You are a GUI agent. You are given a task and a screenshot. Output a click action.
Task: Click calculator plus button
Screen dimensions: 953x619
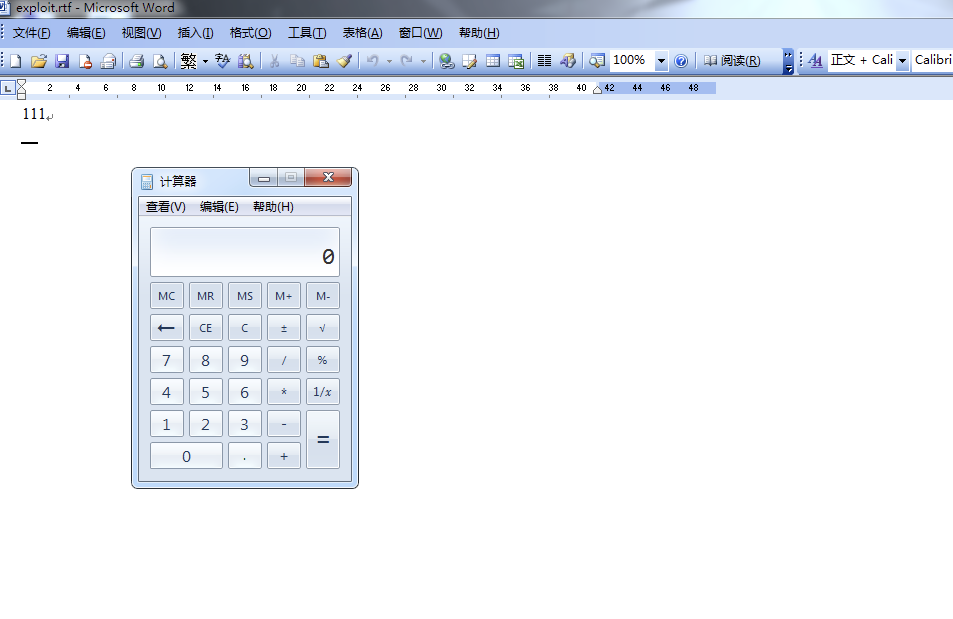click(284, 456)
